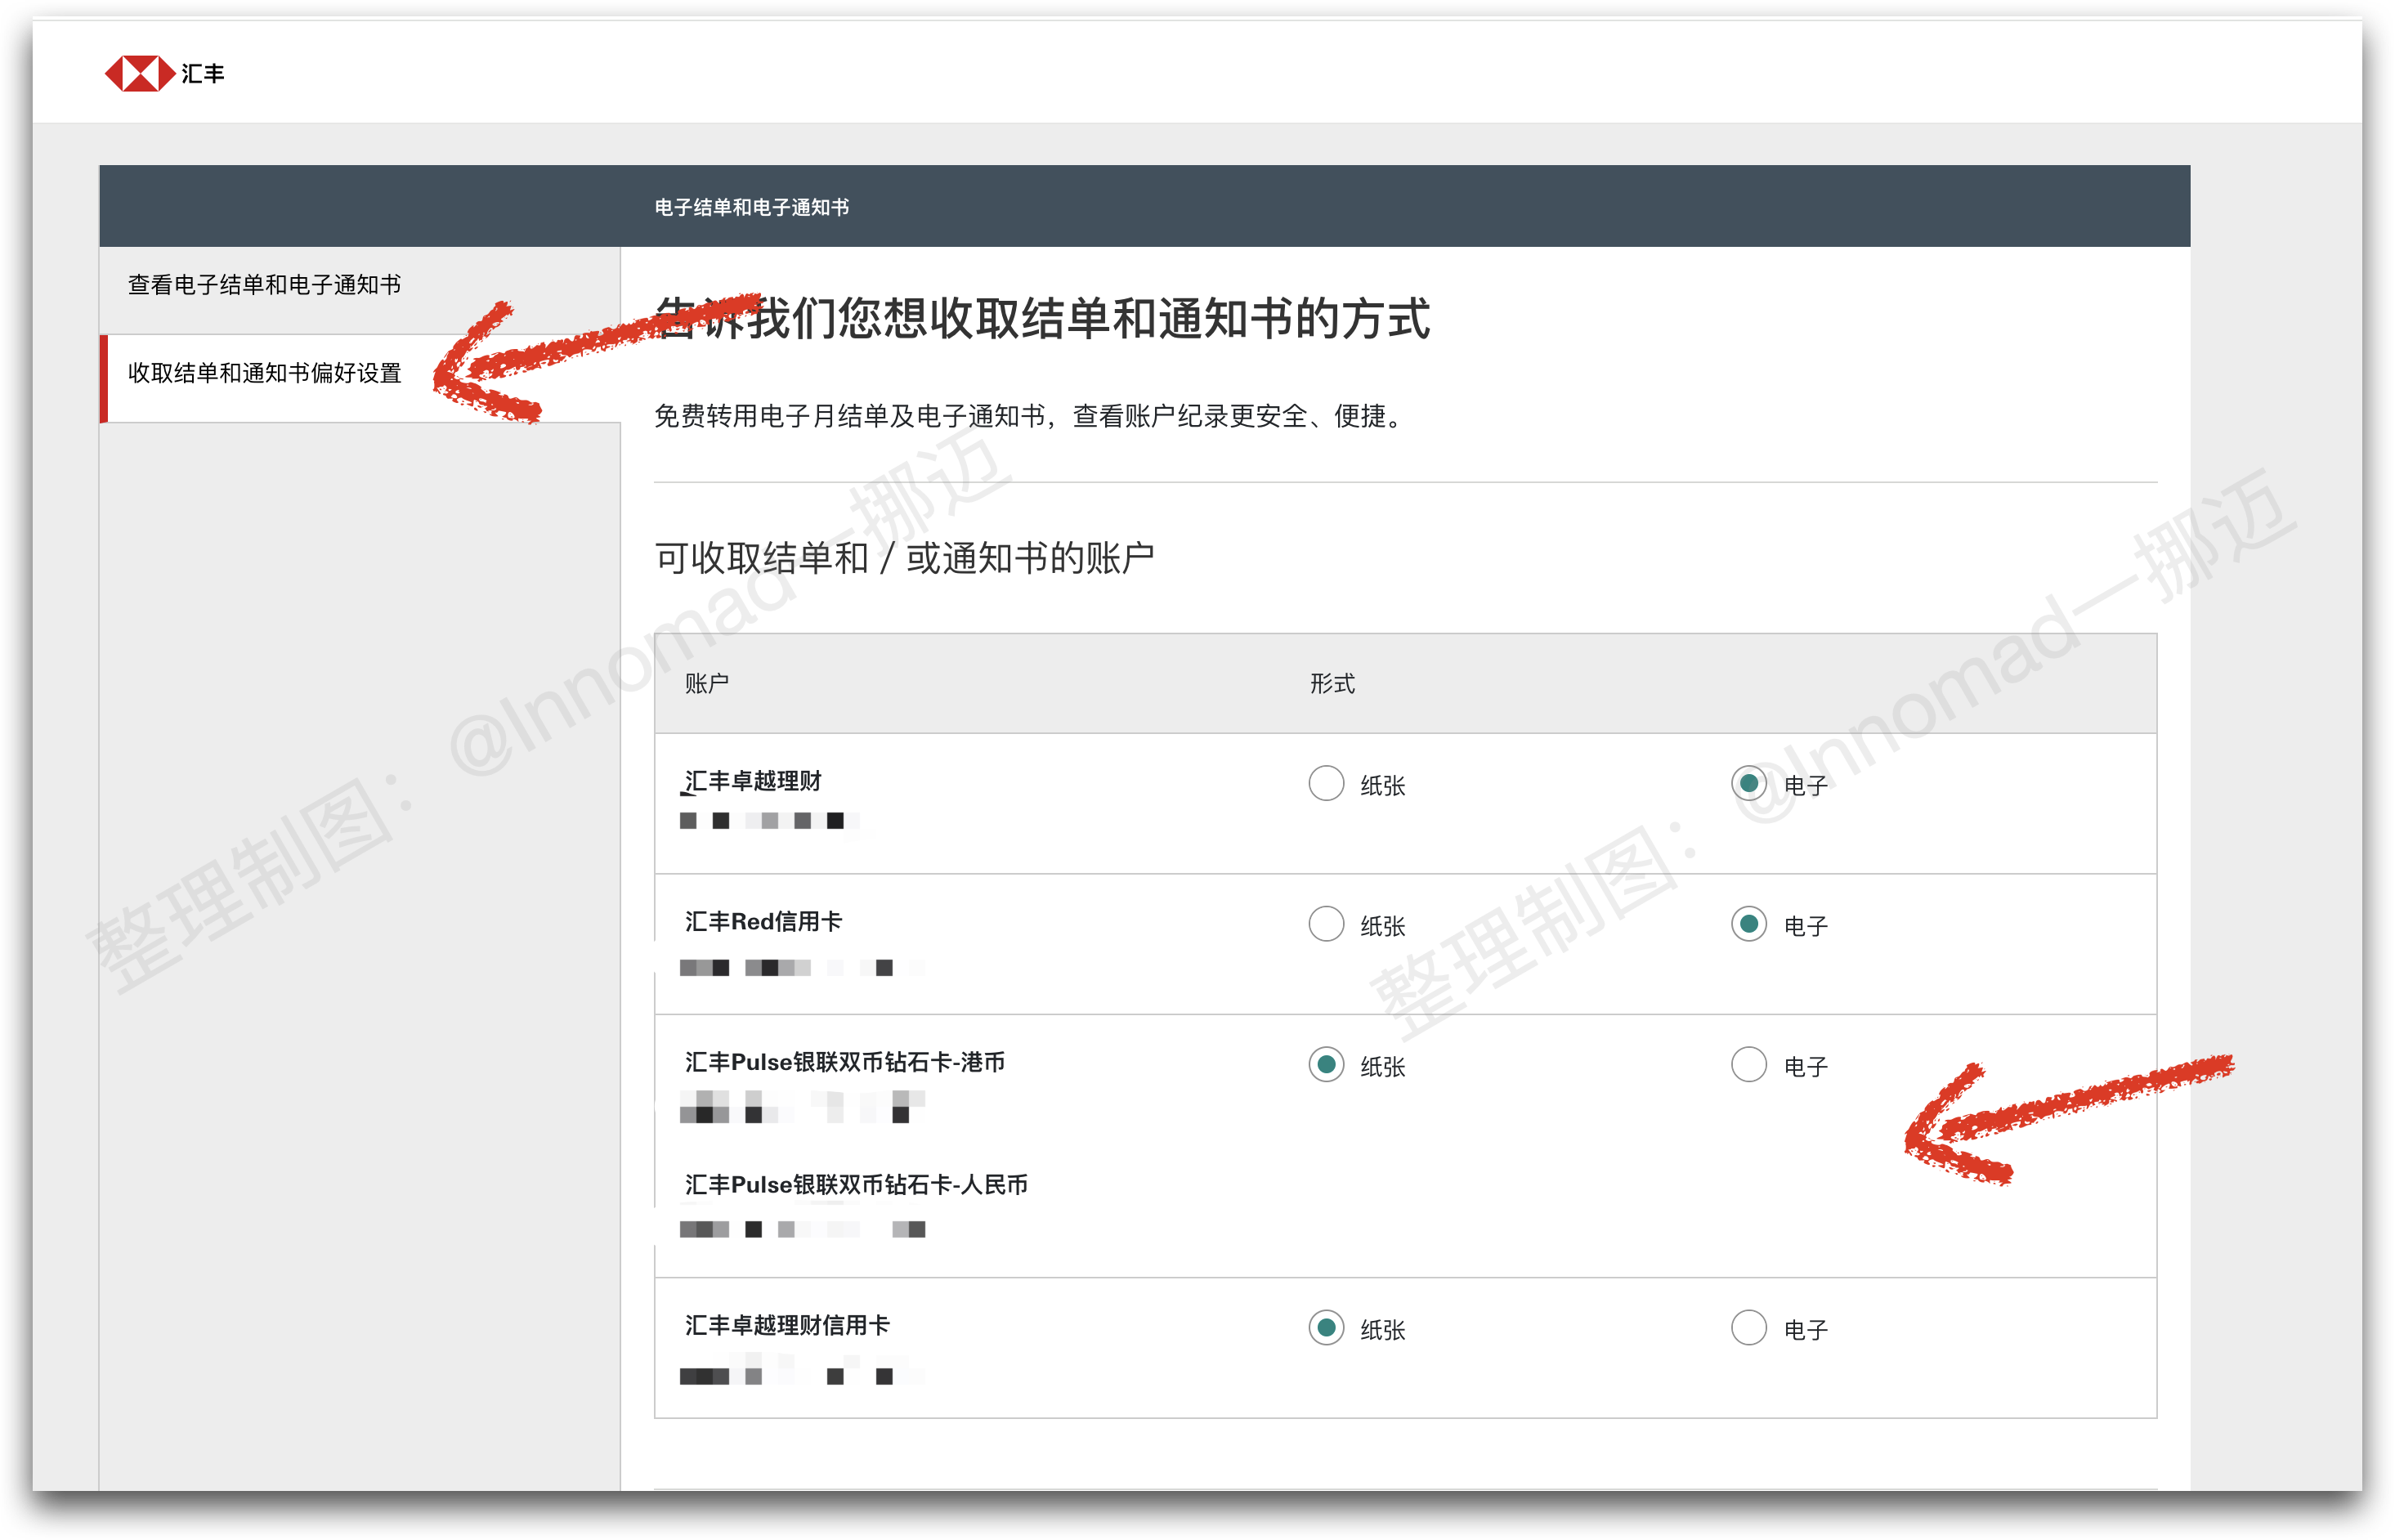The width and height of the screenshot is (2395, 1540).
Task: Click the 汇丰卓越理财 account name
Action: tap(752, 781)
